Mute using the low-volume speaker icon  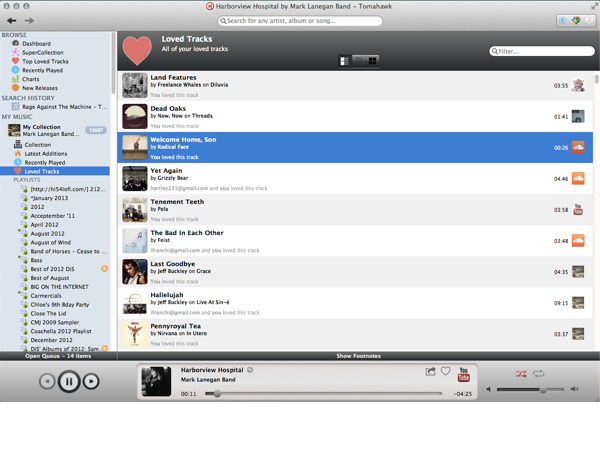click(x=488, y=390)
